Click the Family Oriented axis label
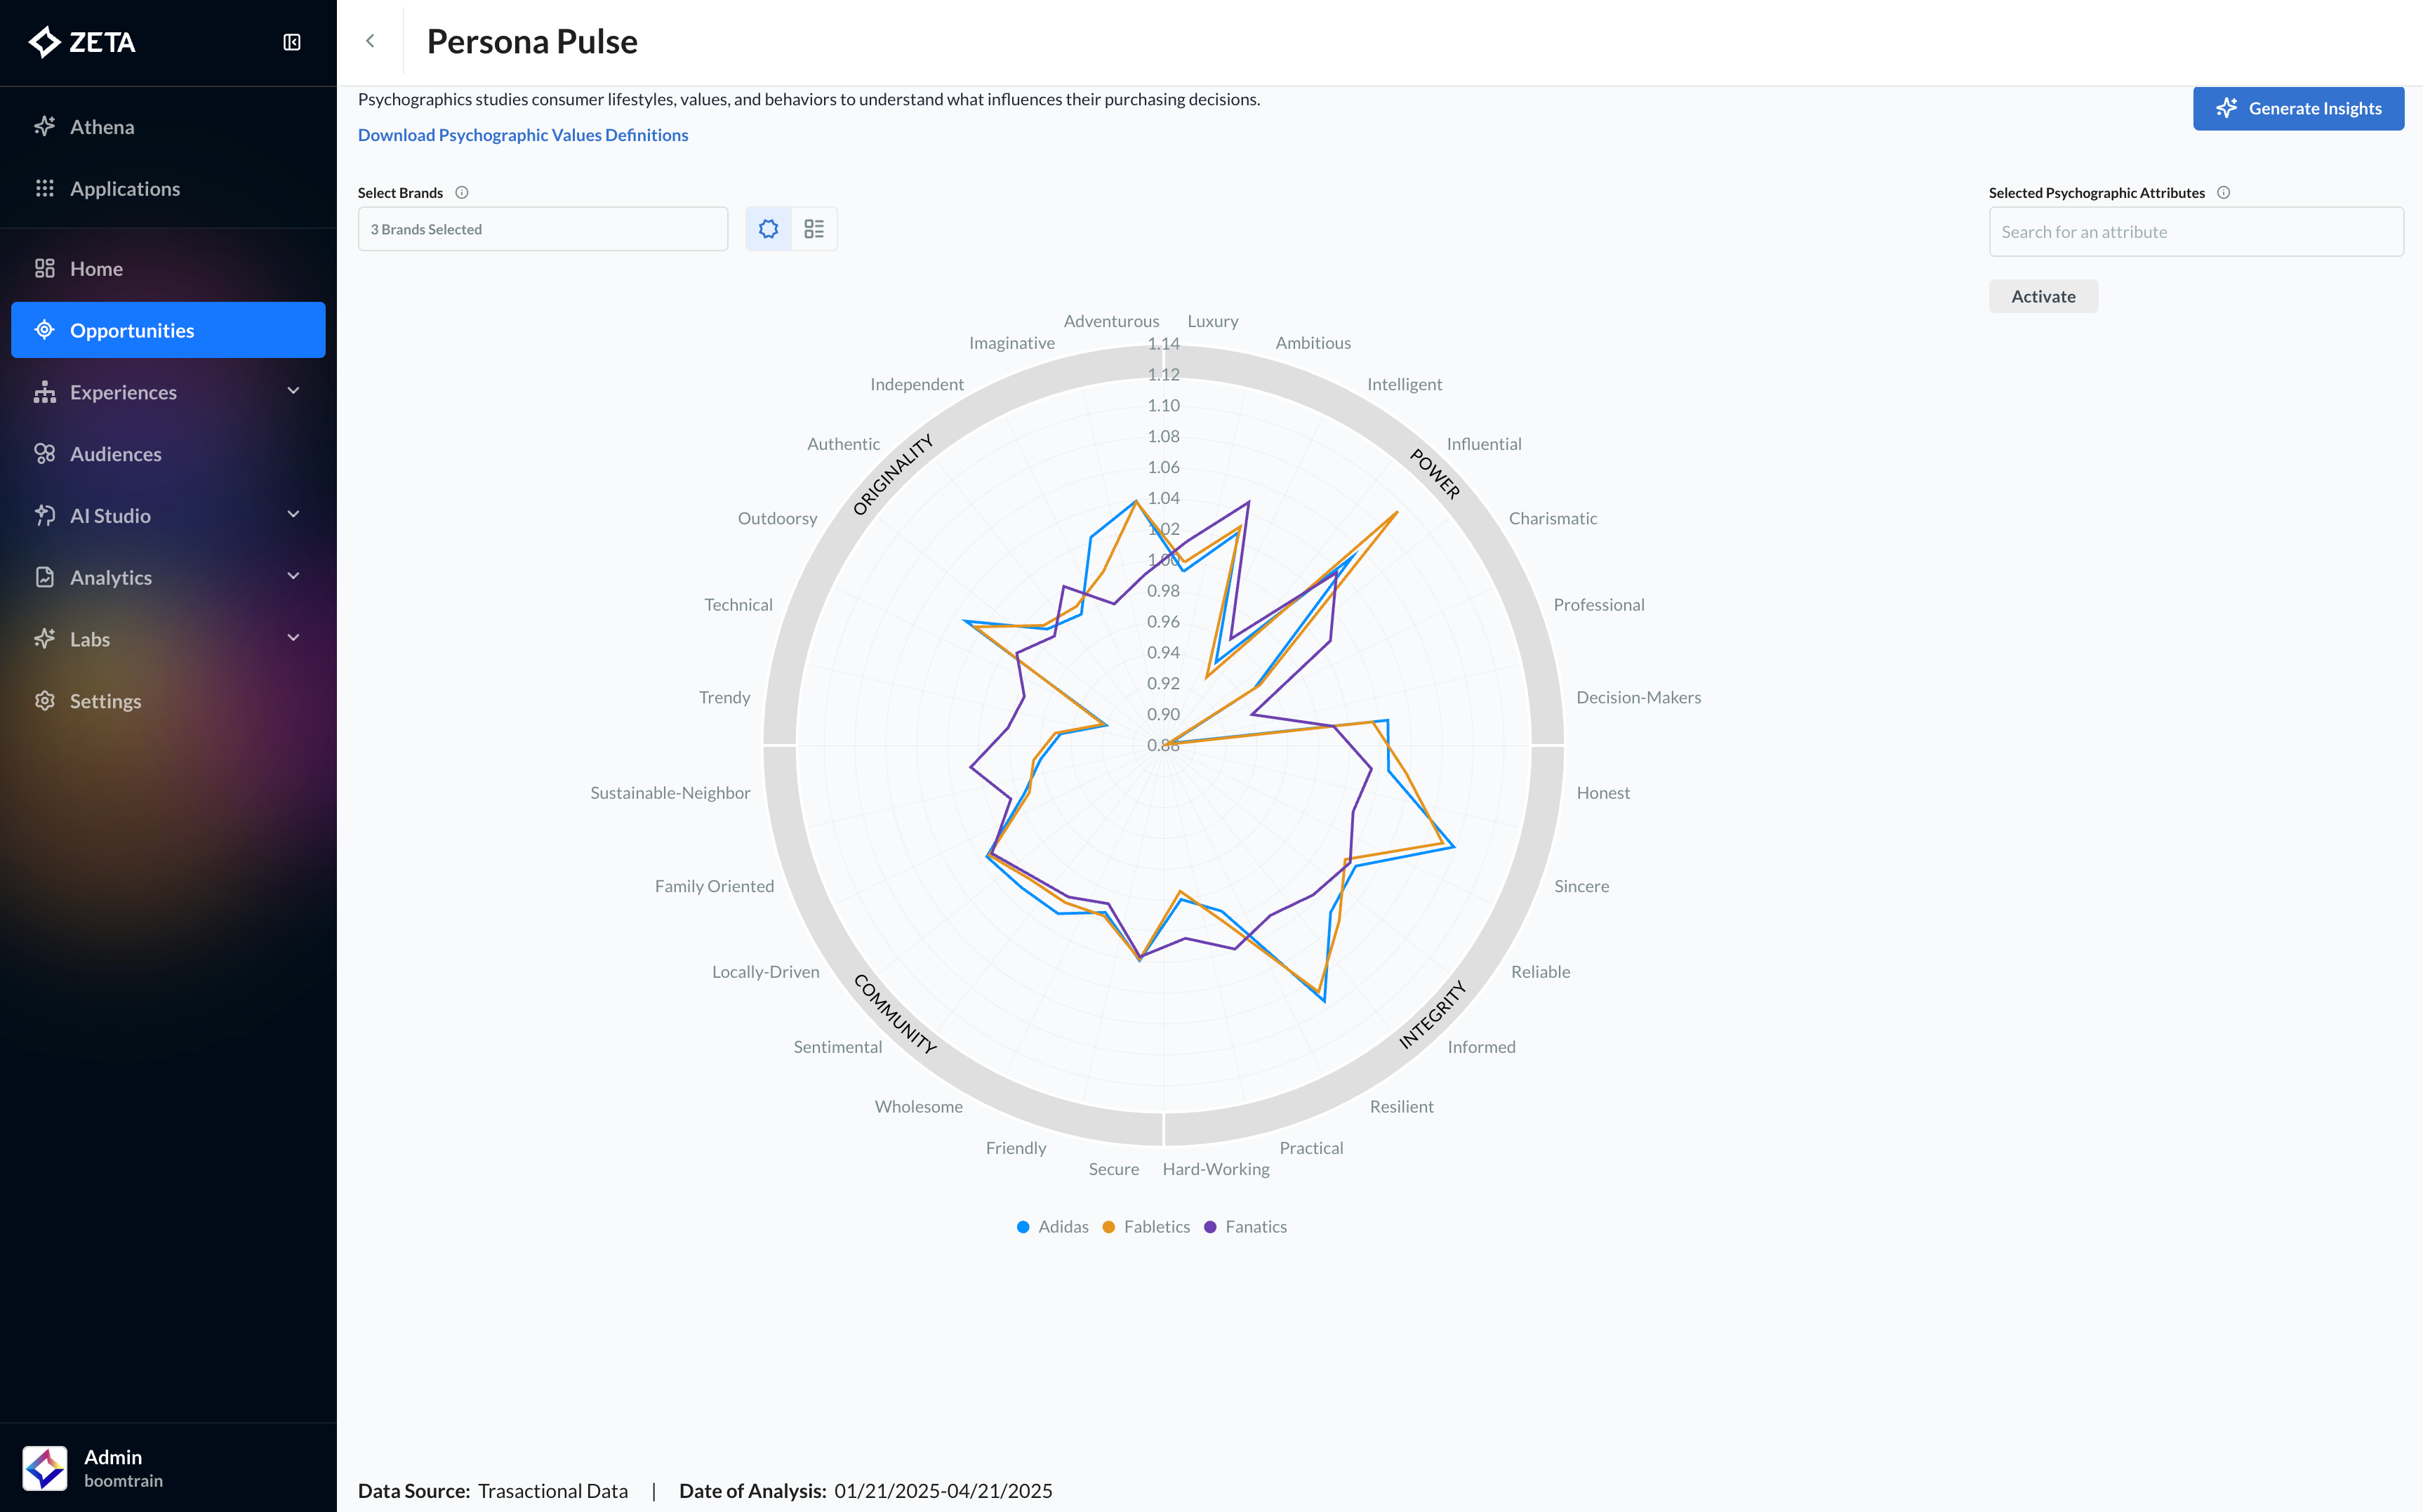 714,886
